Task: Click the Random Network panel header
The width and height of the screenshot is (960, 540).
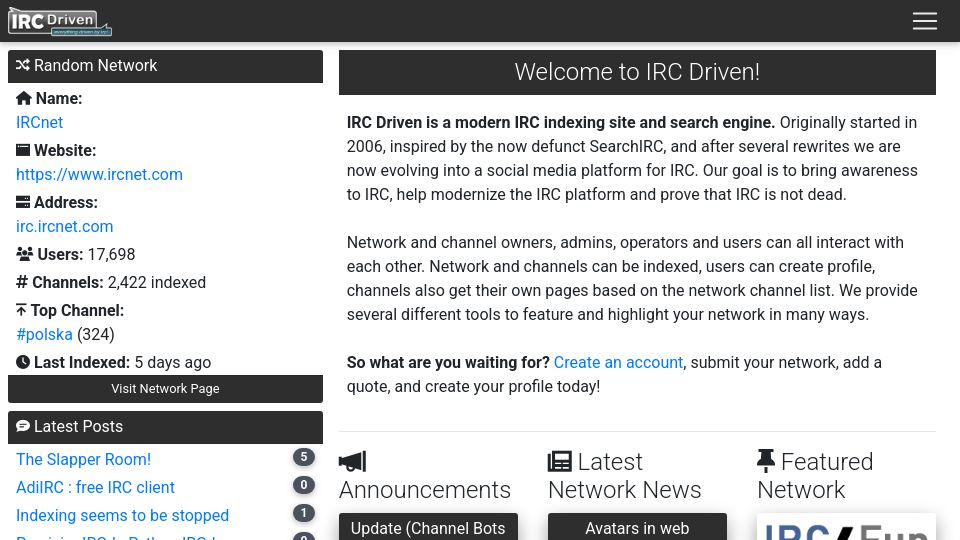Action: click(x=165, y=66)
